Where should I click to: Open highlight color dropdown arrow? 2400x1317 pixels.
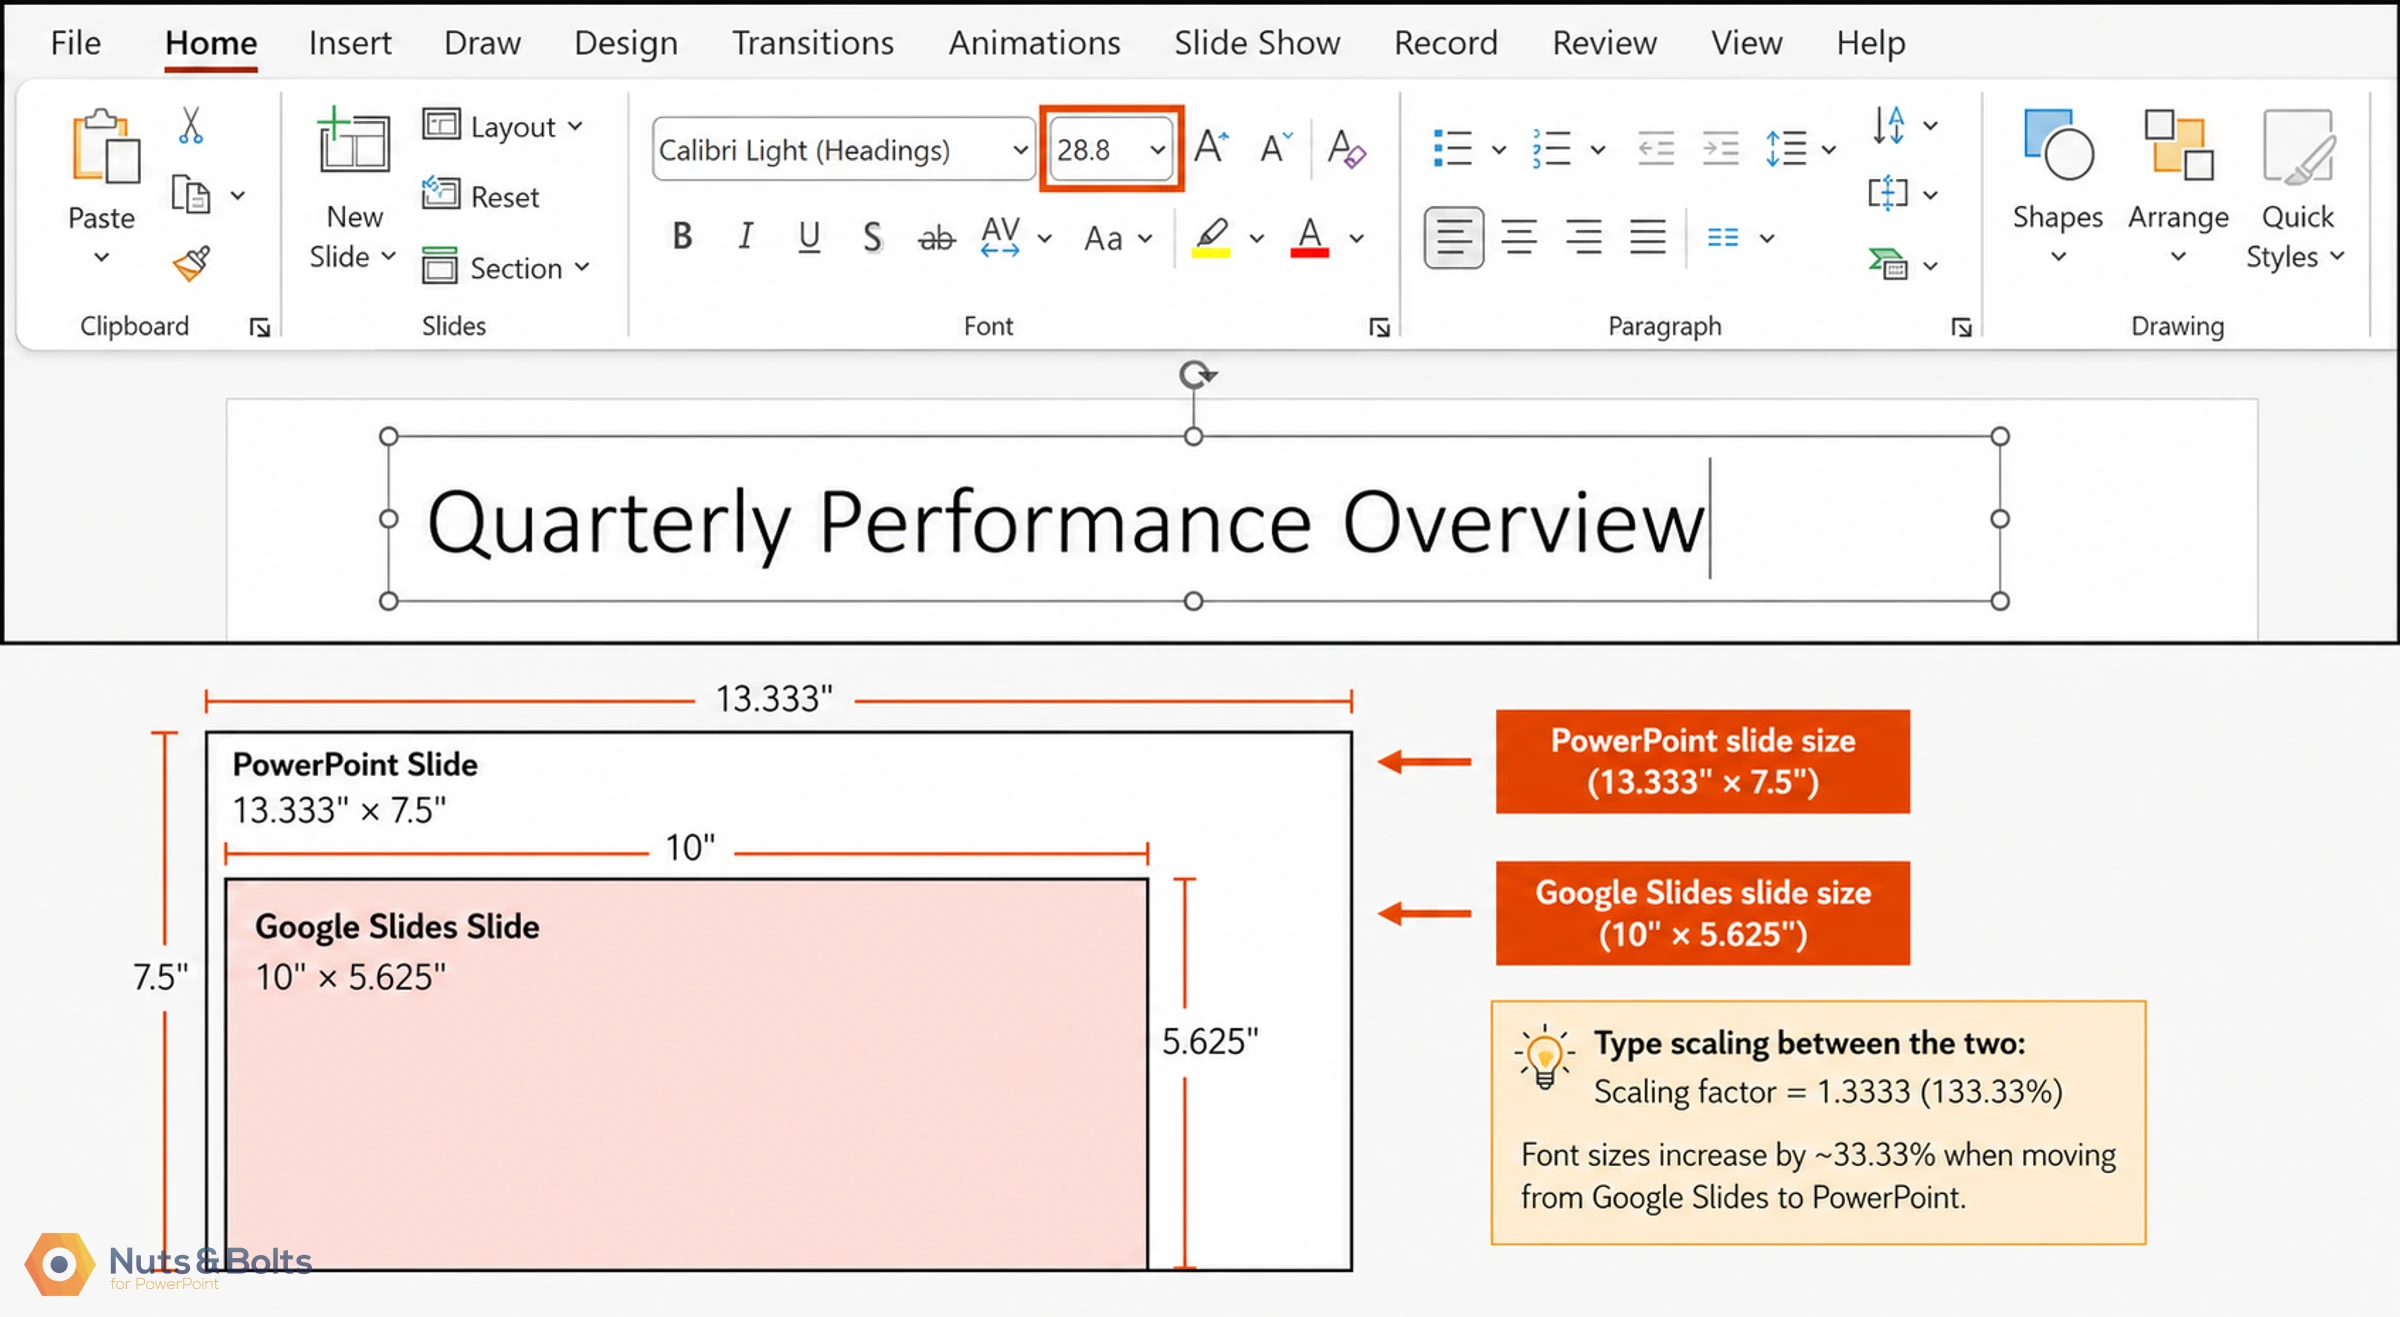[x=1257, y=238]
